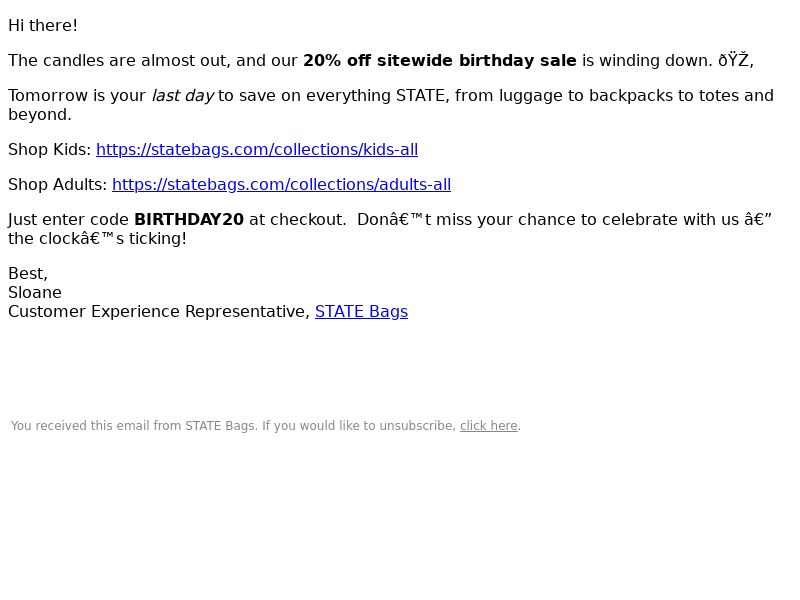Viewport: 800px width, 600px height.
Task: Click the 'Shop Adults:' label
Action: [x=58, y=185]
